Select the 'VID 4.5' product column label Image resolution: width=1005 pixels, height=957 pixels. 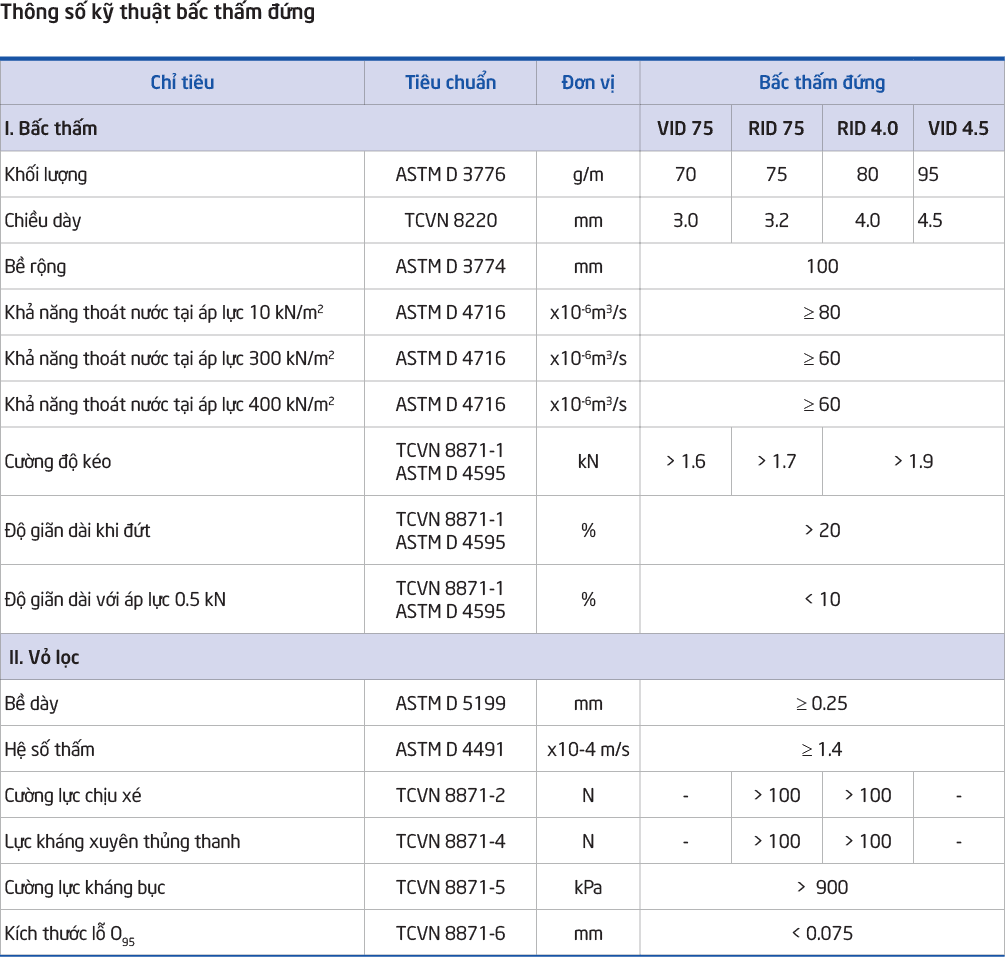click(x=958, y=129)
